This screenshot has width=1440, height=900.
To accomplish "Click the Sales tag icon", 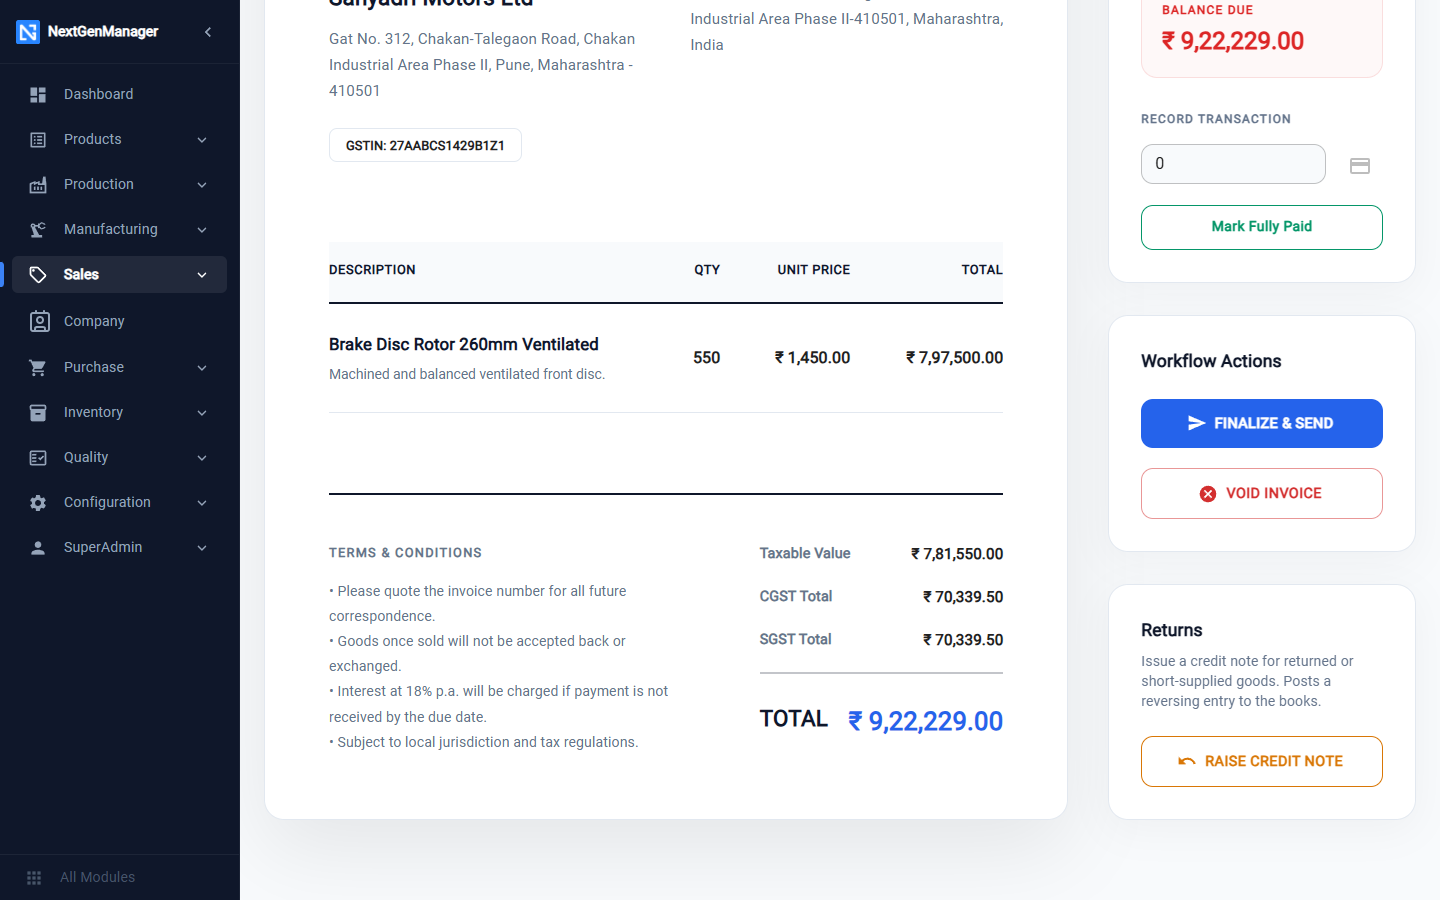I will [x=38, y=274].
